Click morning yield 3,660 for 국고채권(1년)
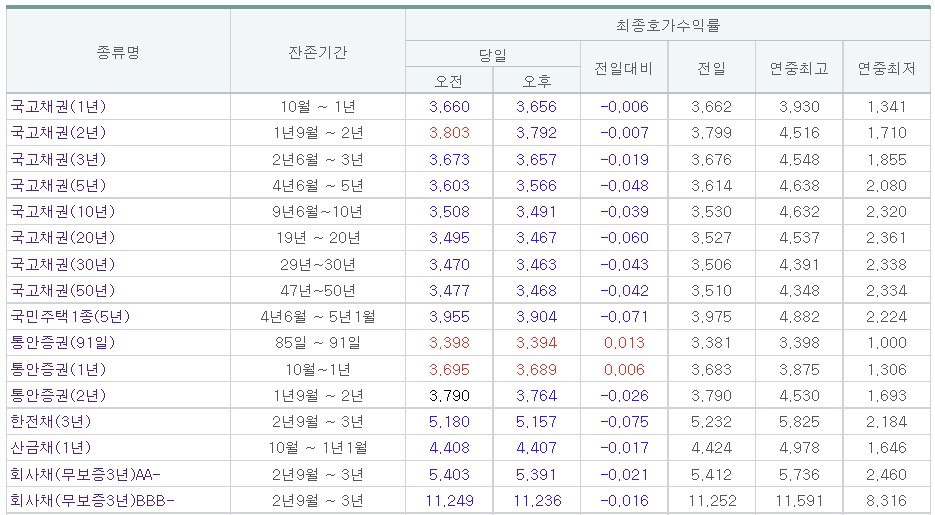This screenshot has width=935, height=515. [x=449, y=107]
